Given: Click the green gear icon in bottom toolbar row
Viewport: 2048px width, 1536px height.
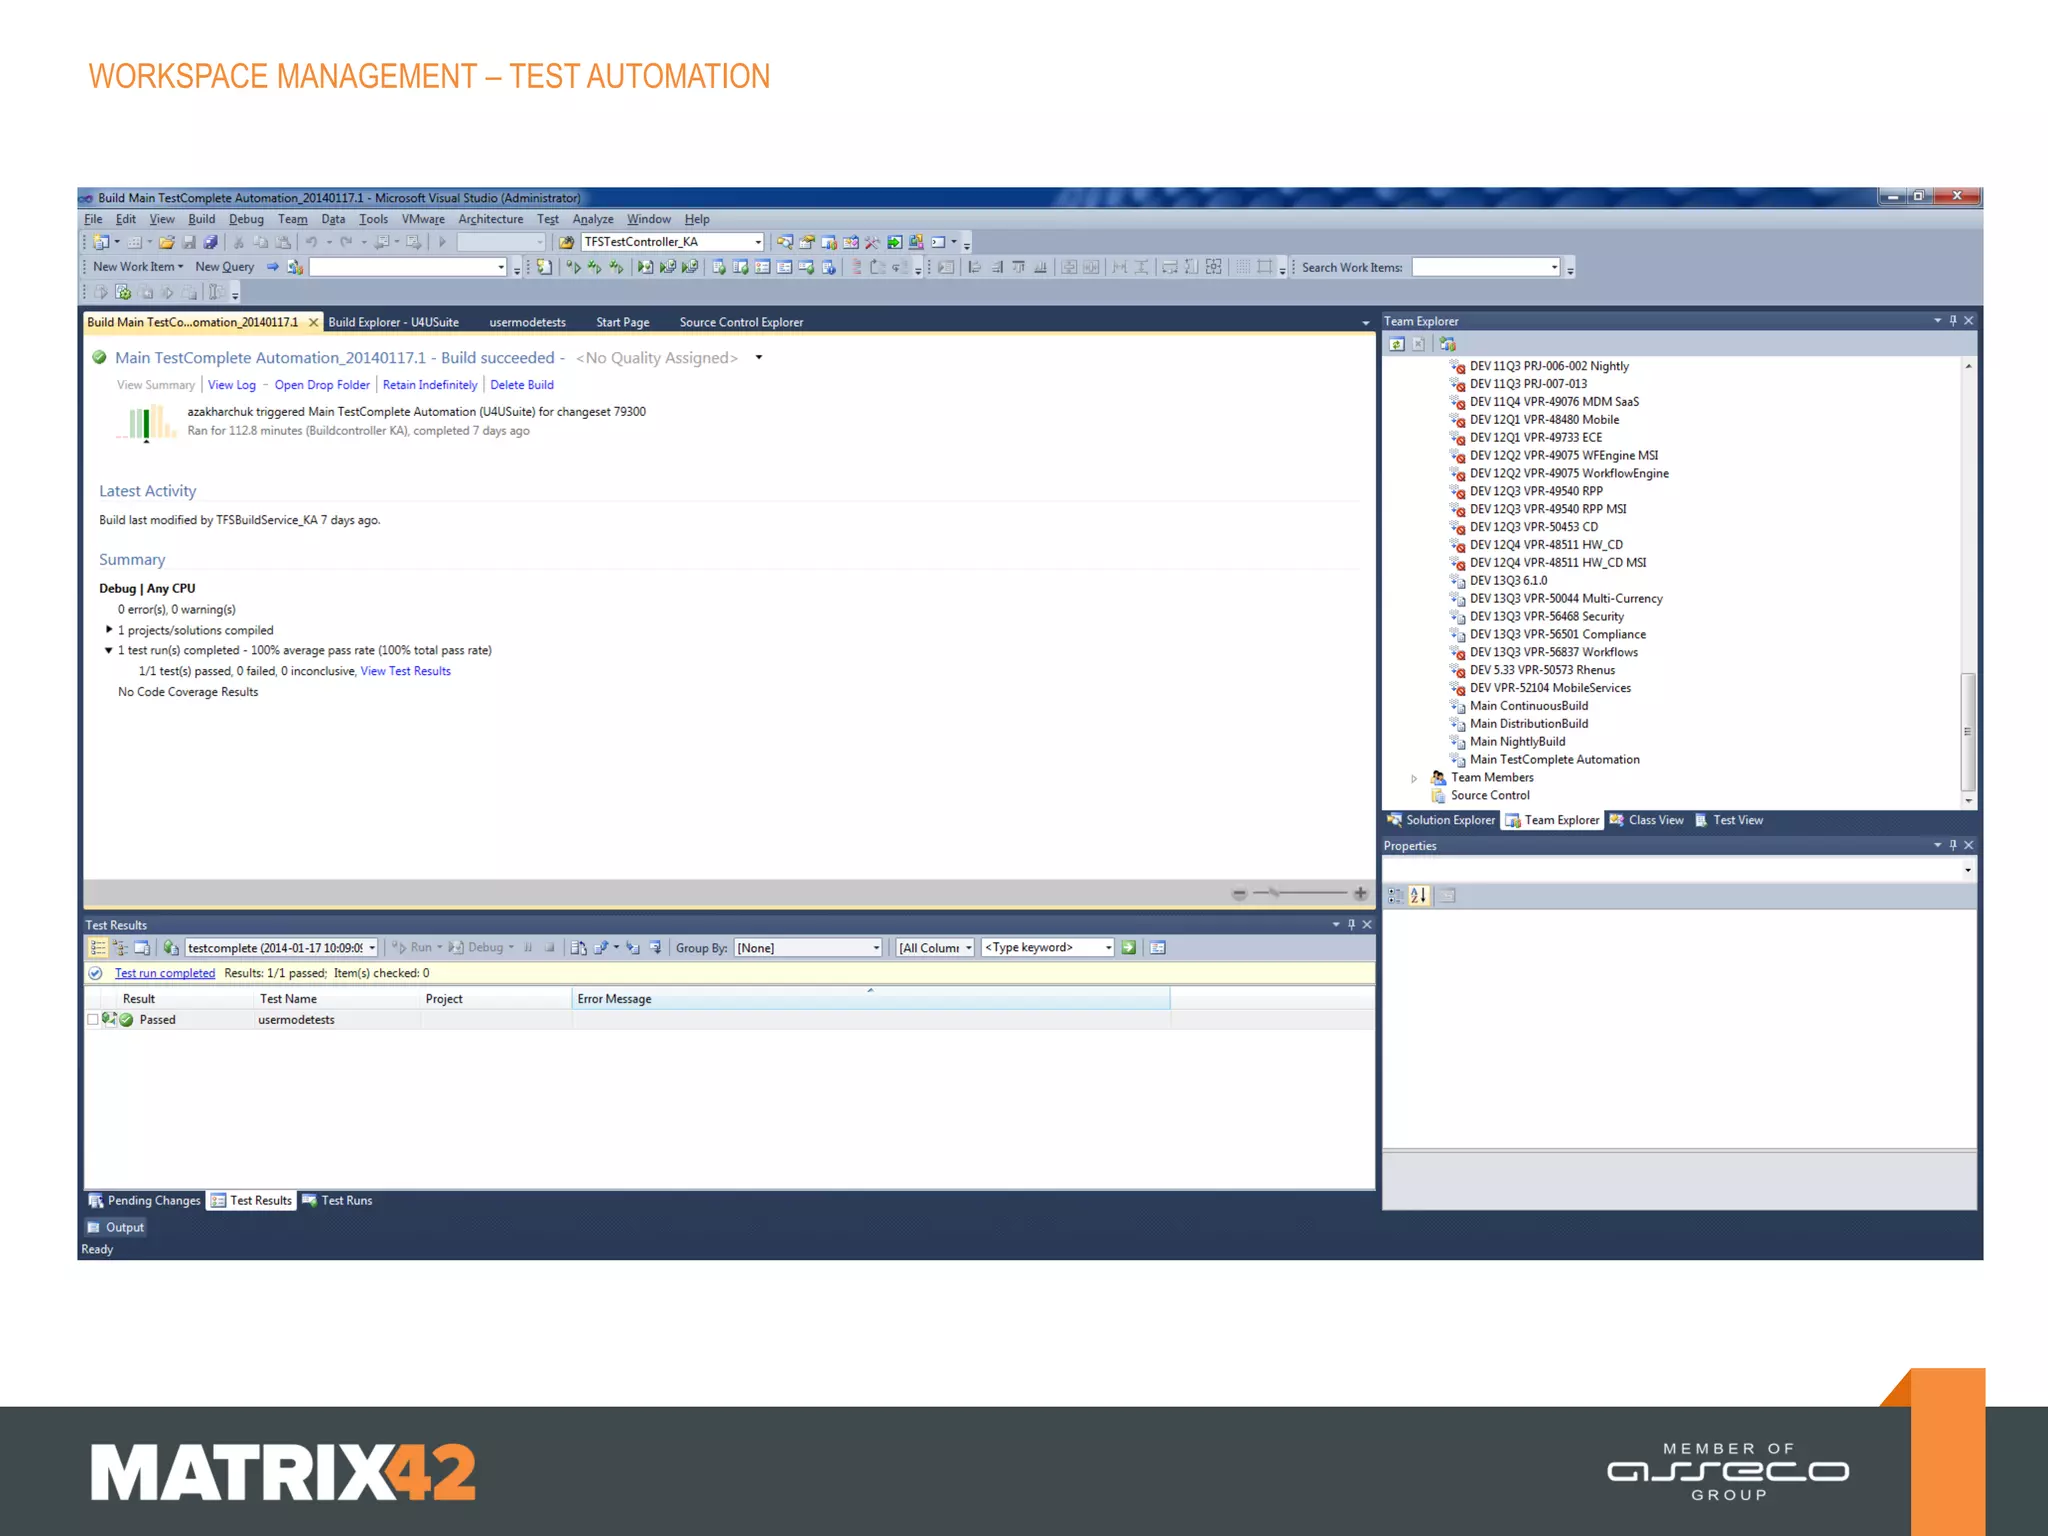Looking at the screenshot, I should tap(123, 293).
